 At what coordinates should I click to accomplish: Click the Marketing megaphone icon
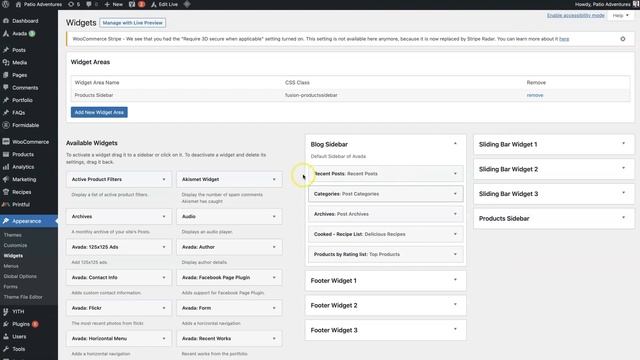pos(6,179)
